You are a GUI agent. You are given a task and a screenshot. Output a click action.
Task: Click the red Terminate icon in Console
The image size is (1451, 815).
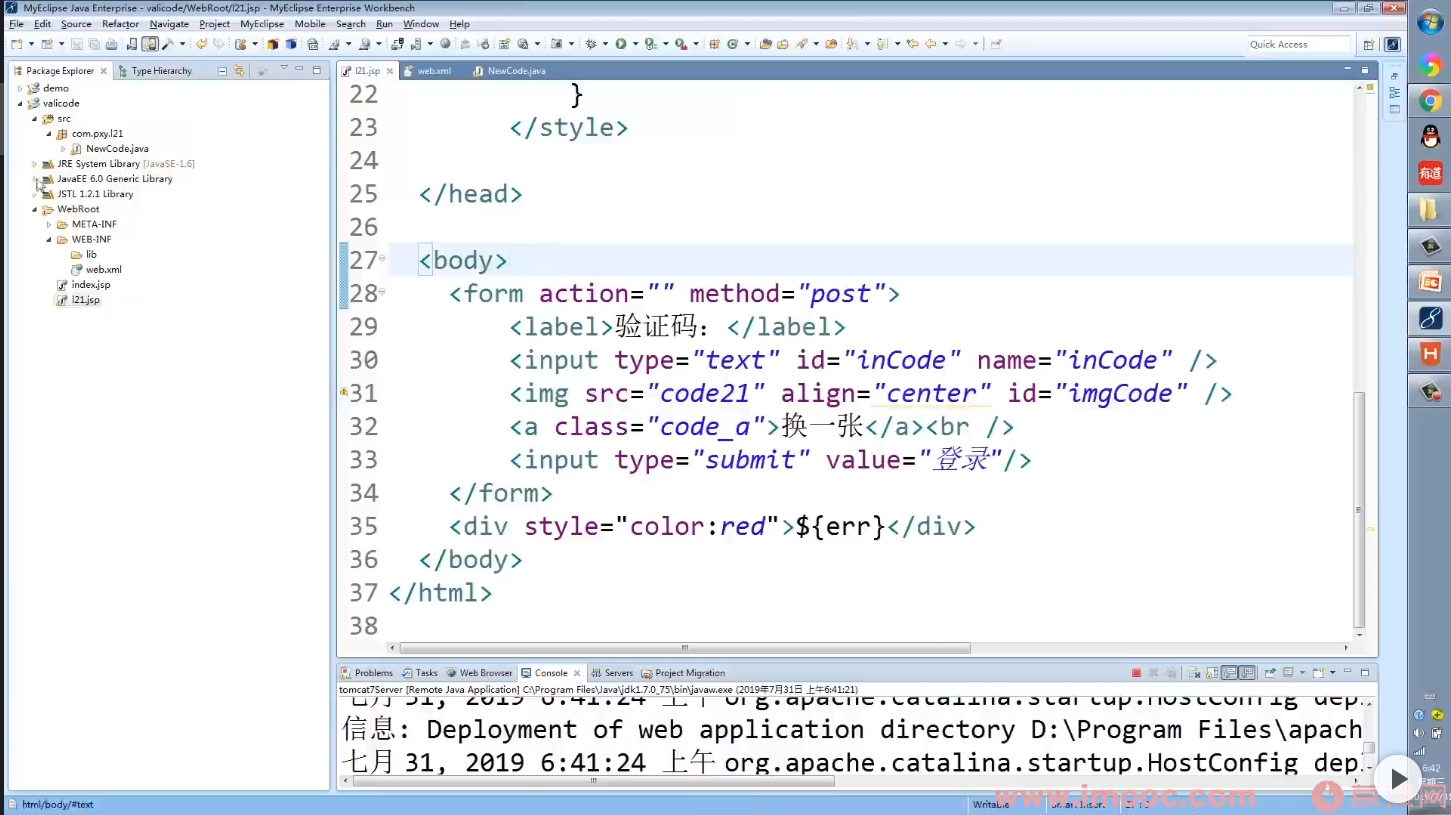tap(1136, 673)
